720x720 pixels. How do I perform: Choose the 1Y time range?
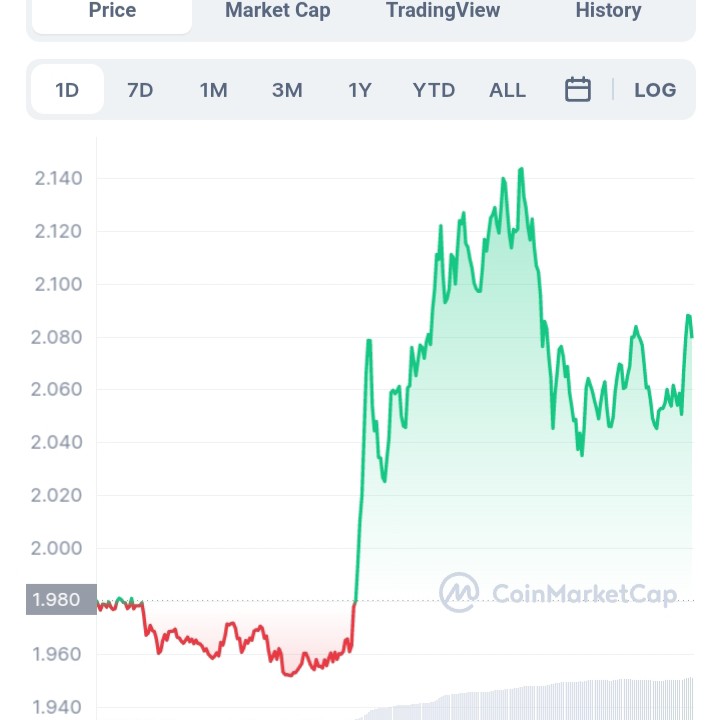[360, 90]
